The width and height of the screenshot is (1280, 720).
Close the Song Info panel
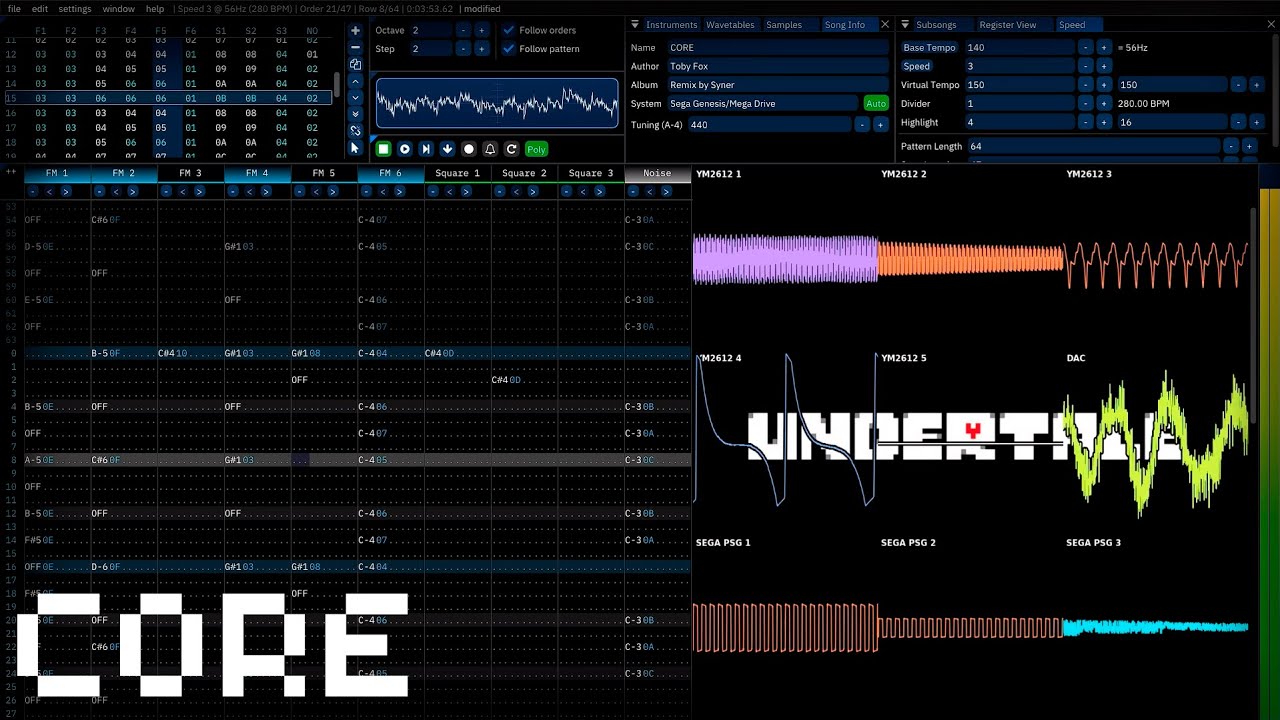coord(884,24)
